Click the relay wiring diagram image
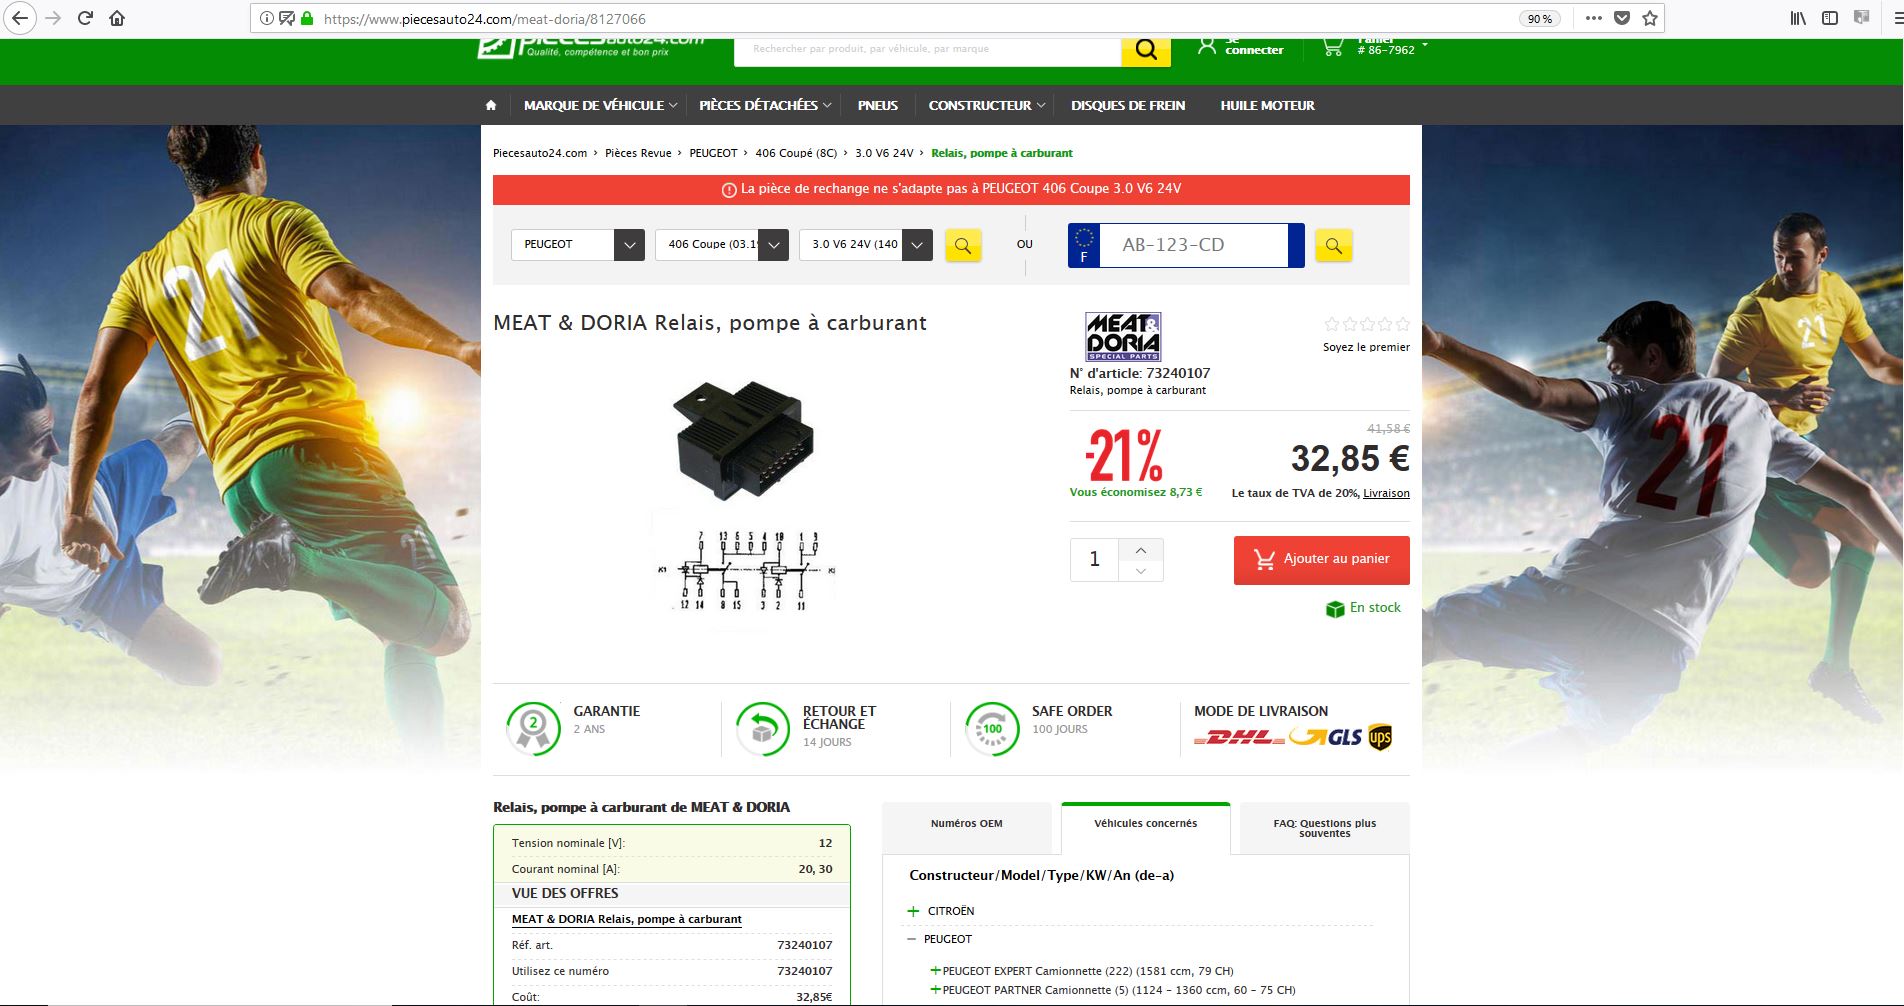The image size is (1904, 1006). pos(744,571)
